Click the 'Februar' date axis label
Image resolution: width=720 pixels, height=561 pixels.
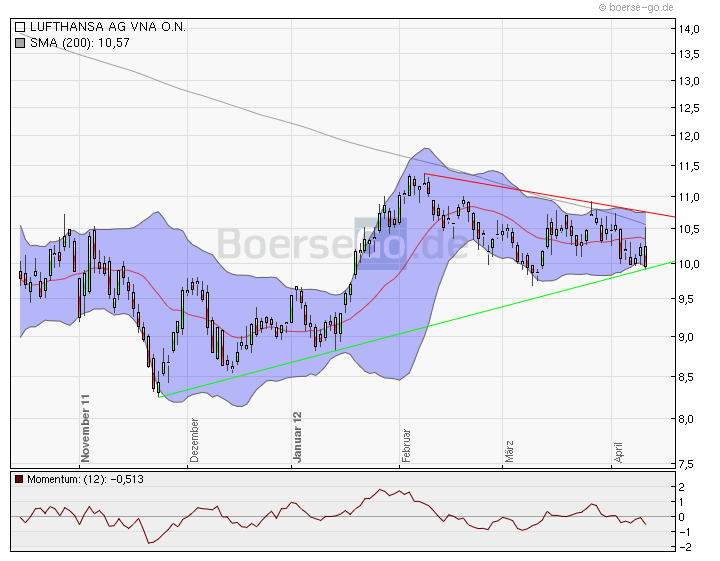point(406,445)
